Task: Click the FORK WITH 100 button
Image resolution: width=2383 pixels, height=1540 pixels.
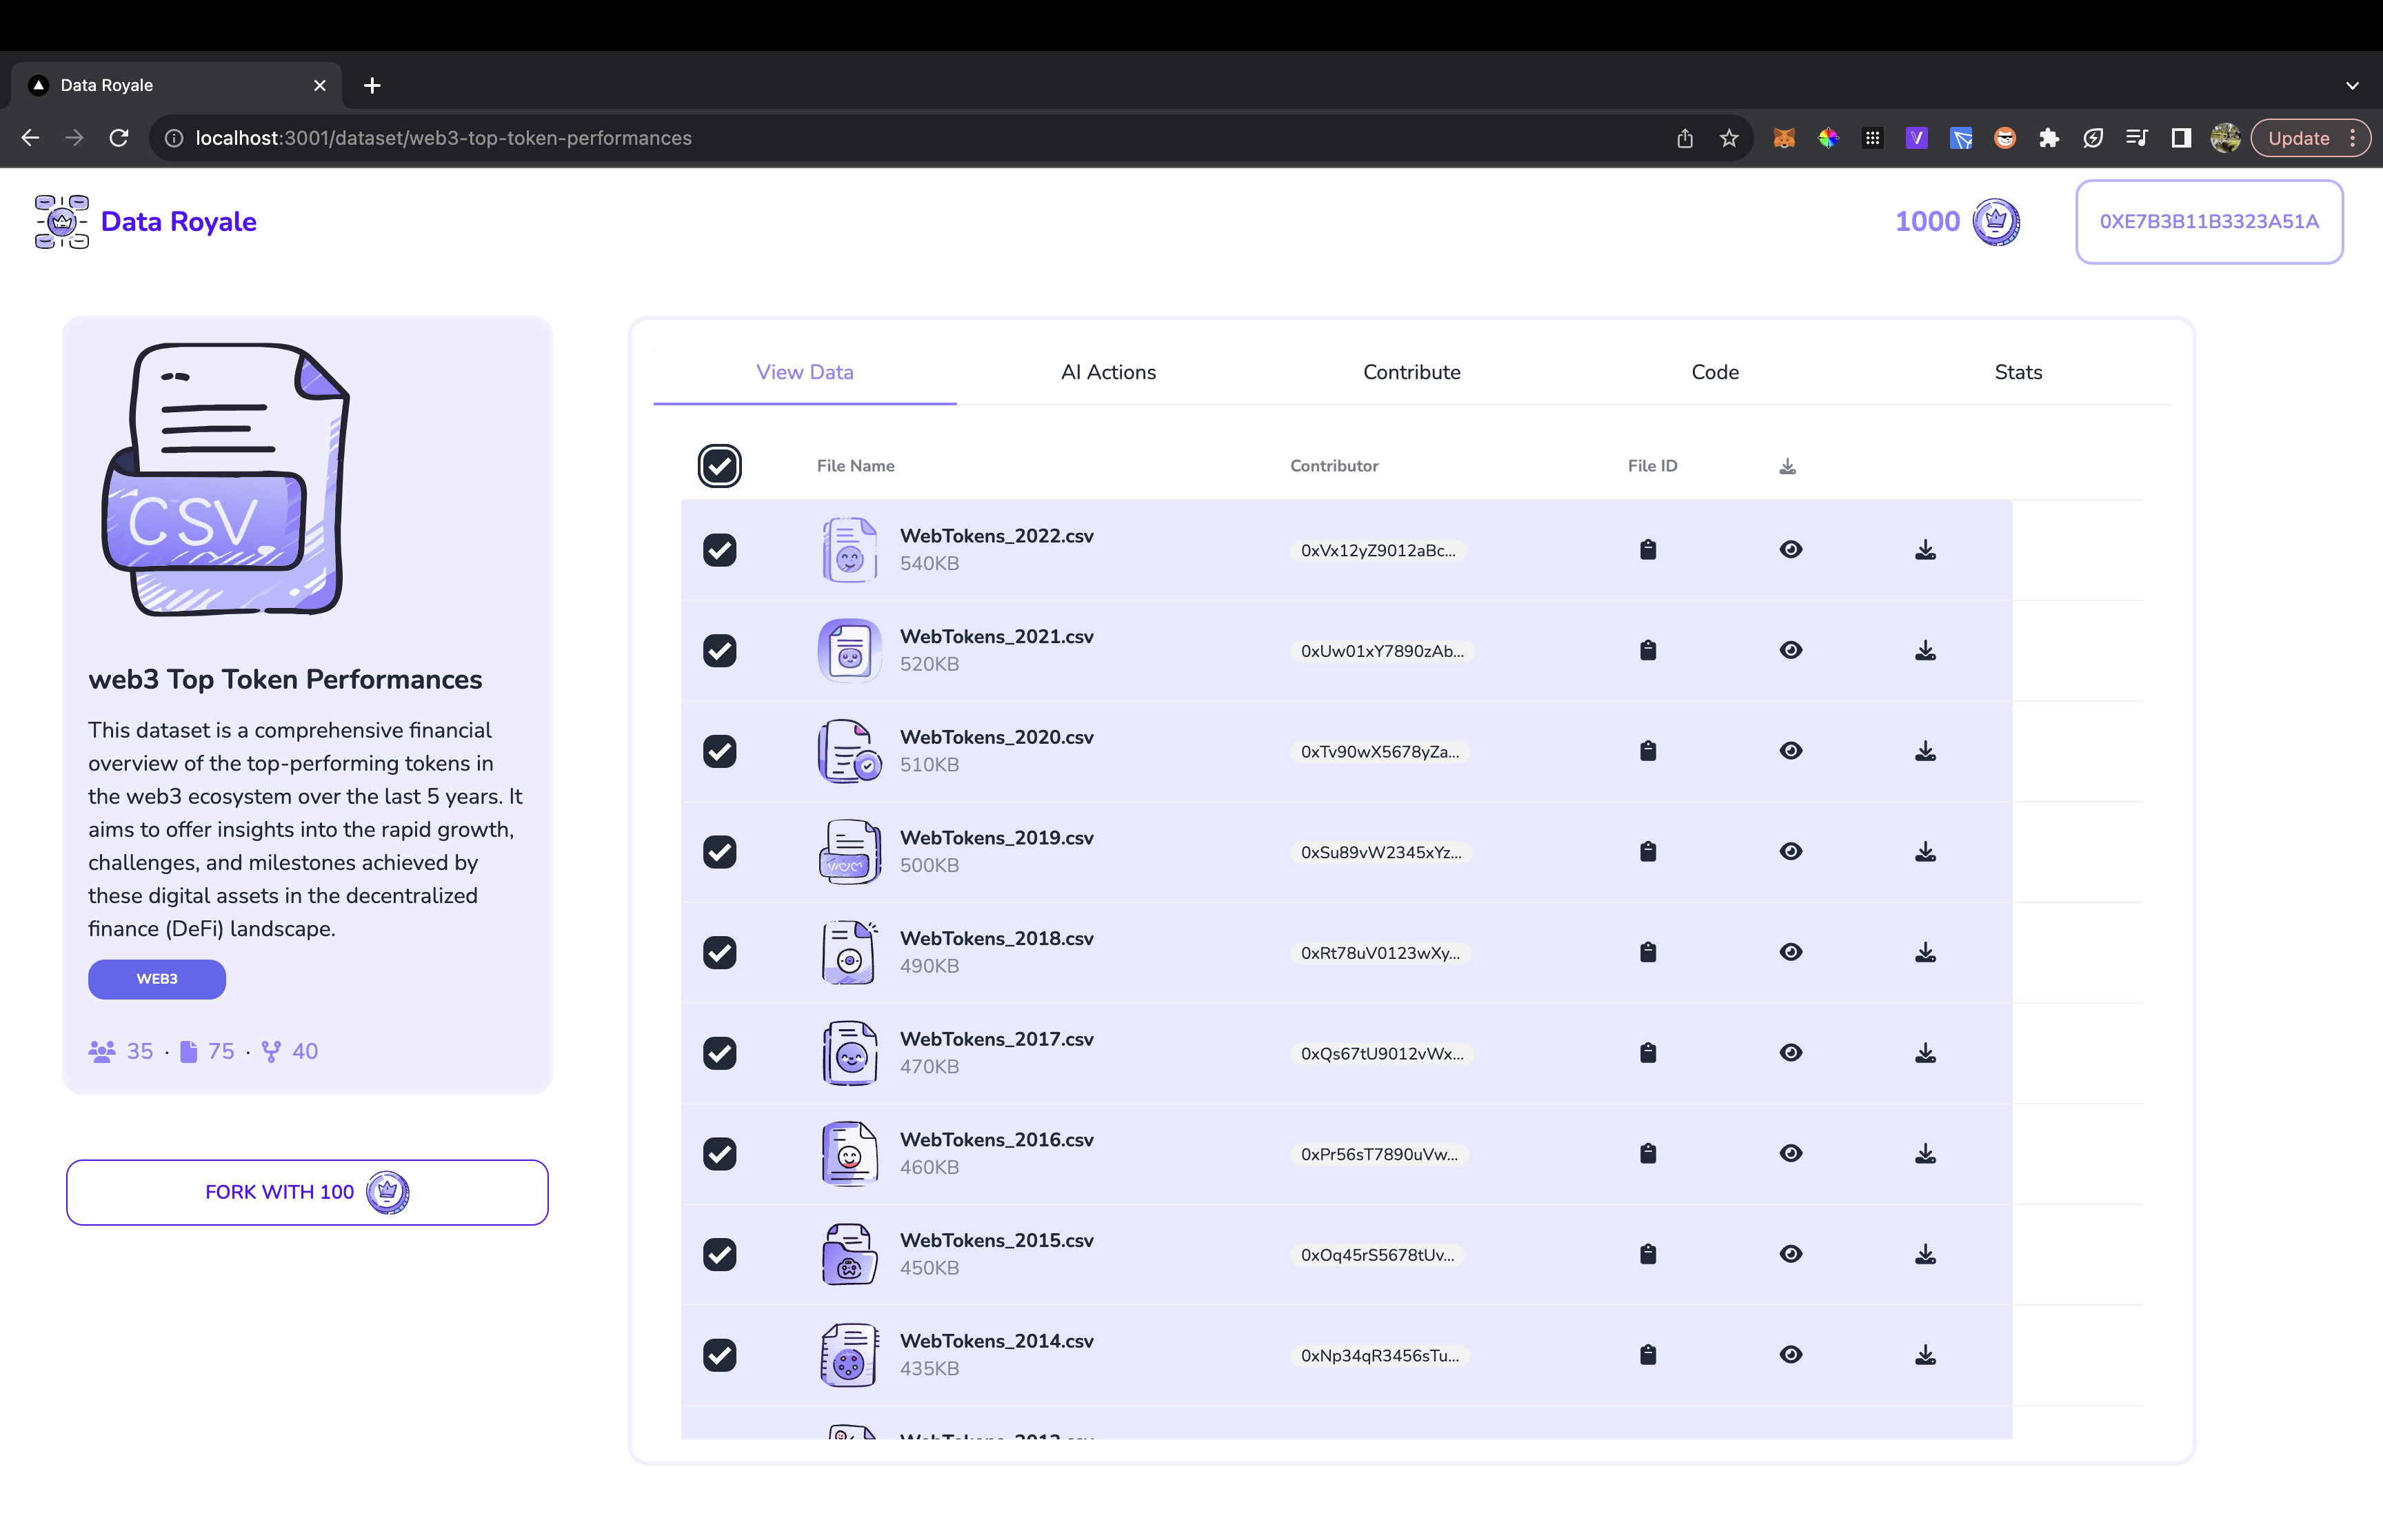Action: pos(307,1192)
